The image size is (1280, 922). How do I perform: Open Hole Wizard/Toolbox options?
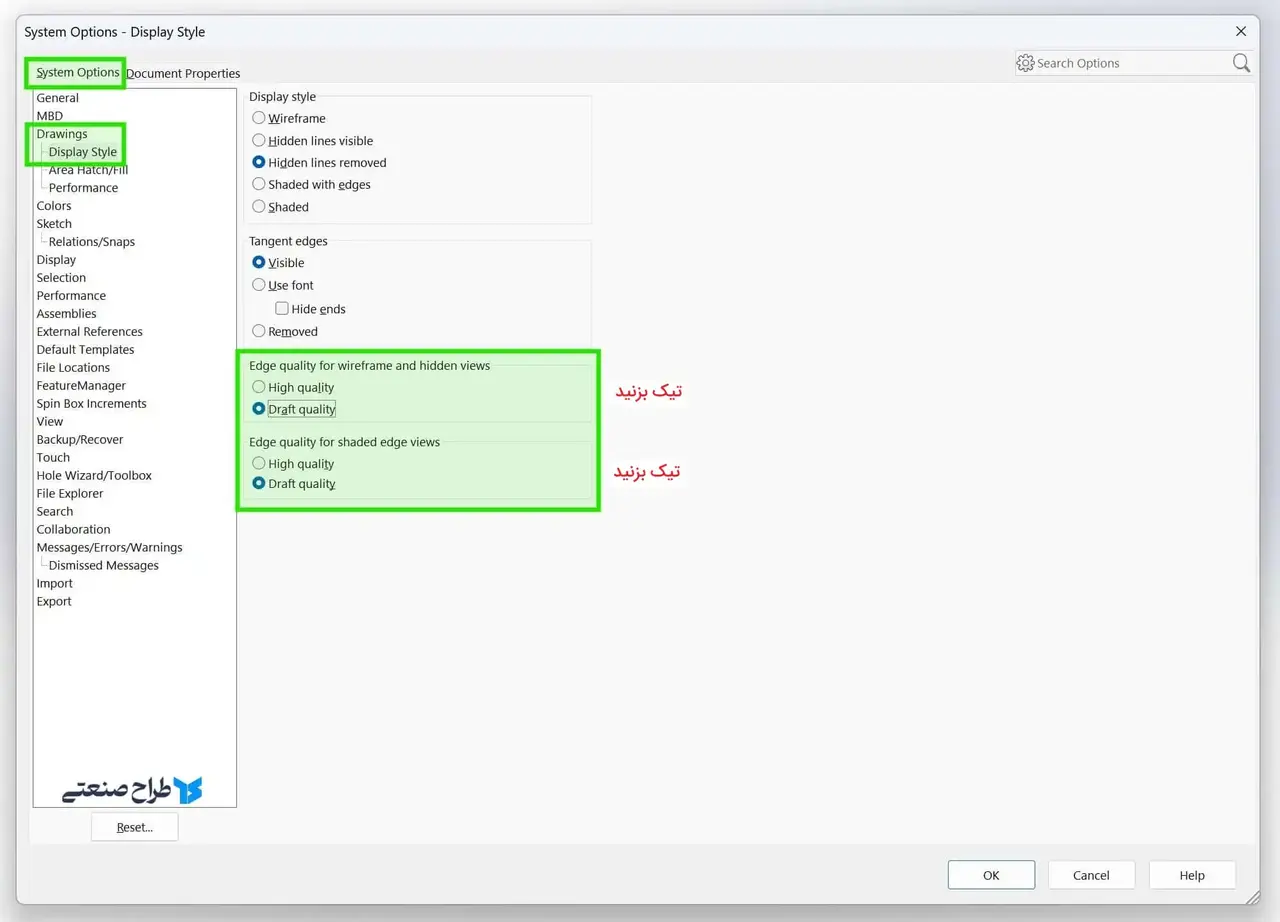[x=94, y=476]
